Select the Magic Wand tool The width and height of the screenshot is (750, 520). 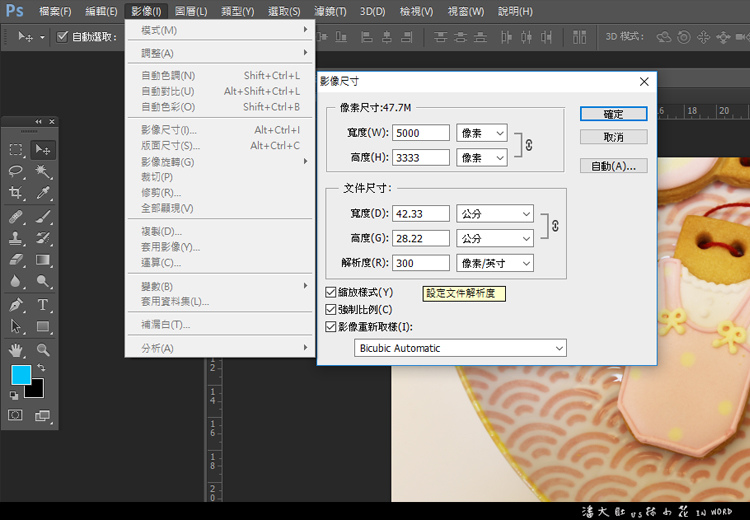click(x=43, y=171)
